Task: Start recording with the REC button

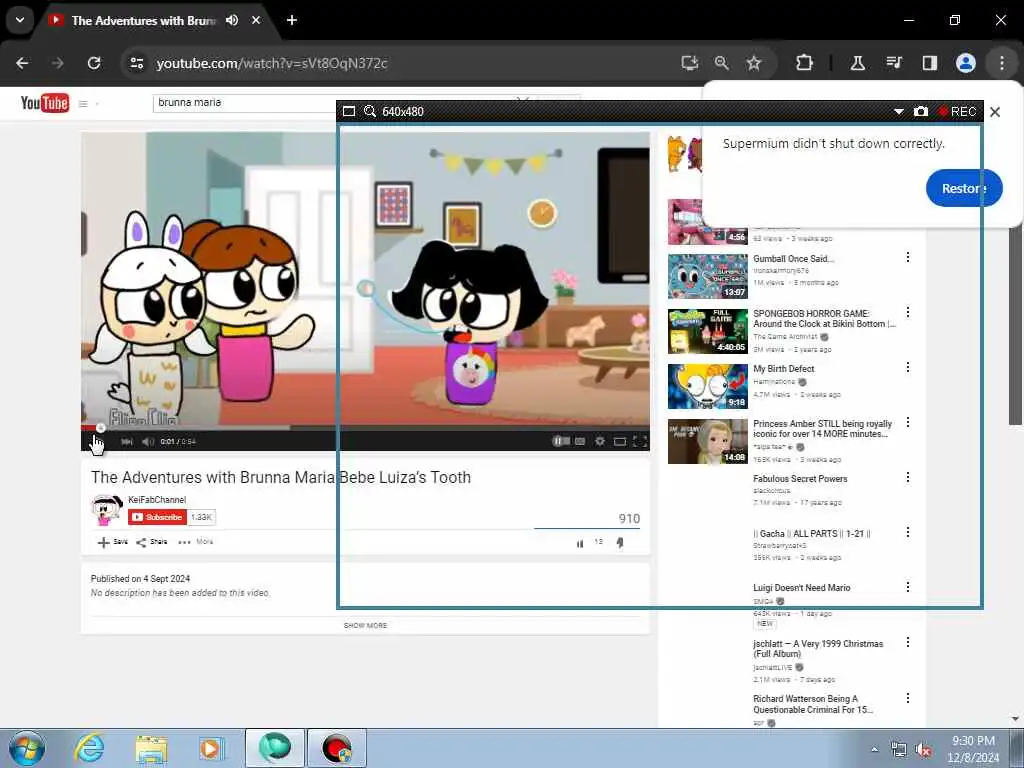Action: point(957,112)
